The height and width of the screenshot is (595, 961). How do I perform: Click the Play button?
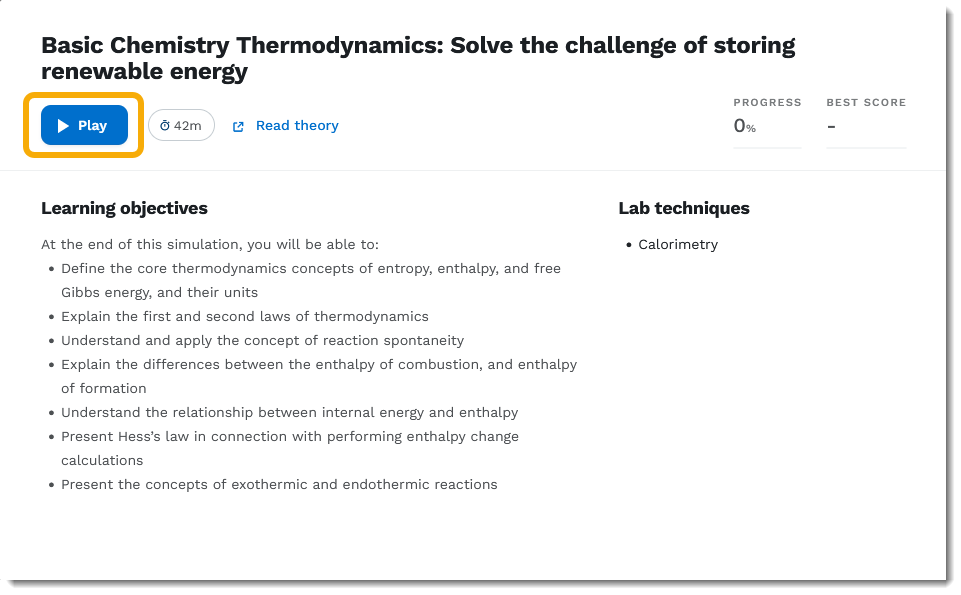tap(84, 126)
